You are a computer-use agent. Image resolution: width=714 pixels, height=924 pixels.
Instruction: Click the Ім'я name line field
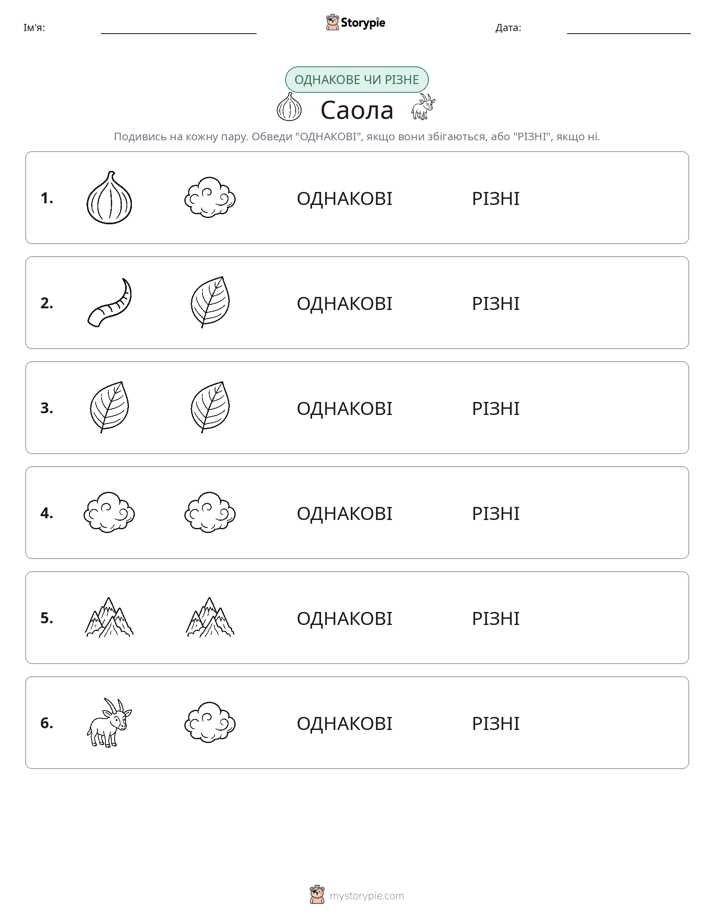pos(178,28)
